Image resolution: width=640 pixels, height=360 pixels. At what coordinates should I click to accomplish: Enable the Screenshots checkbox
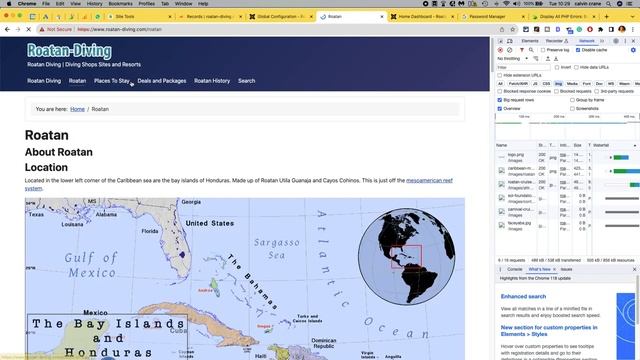[572, 109]
